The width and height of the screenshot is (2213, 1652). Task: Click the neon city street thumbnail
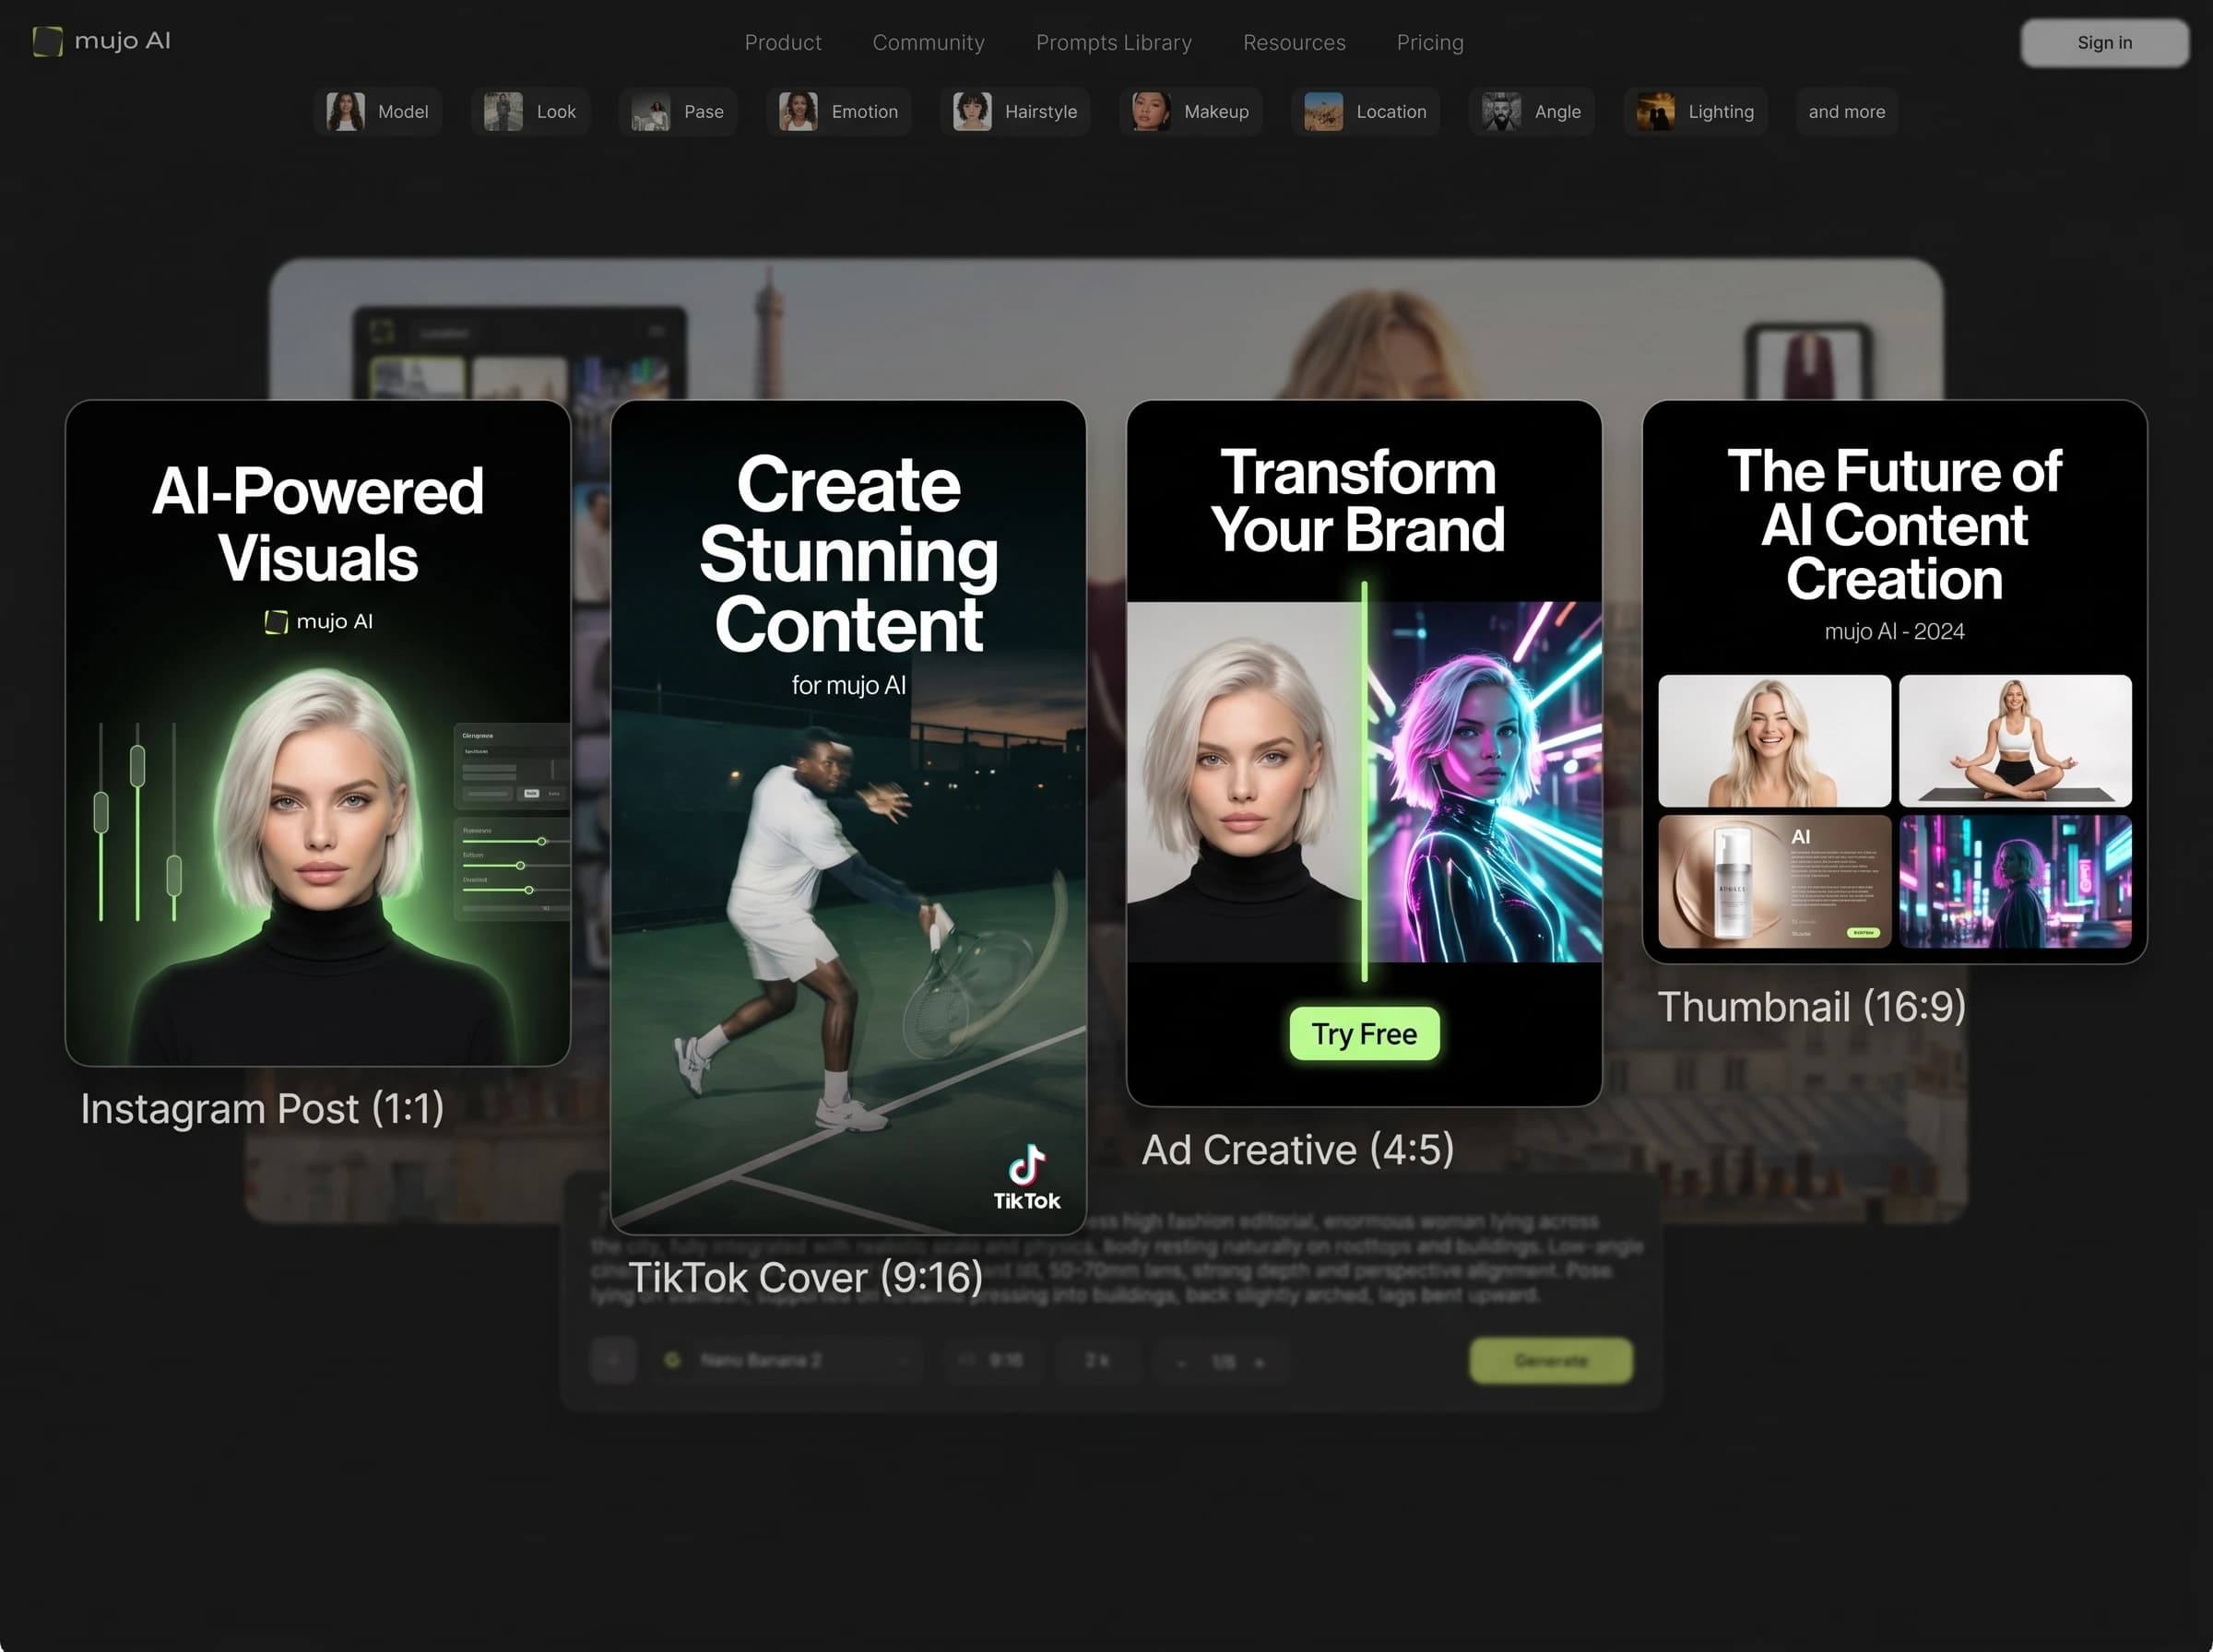[2015, 881]
